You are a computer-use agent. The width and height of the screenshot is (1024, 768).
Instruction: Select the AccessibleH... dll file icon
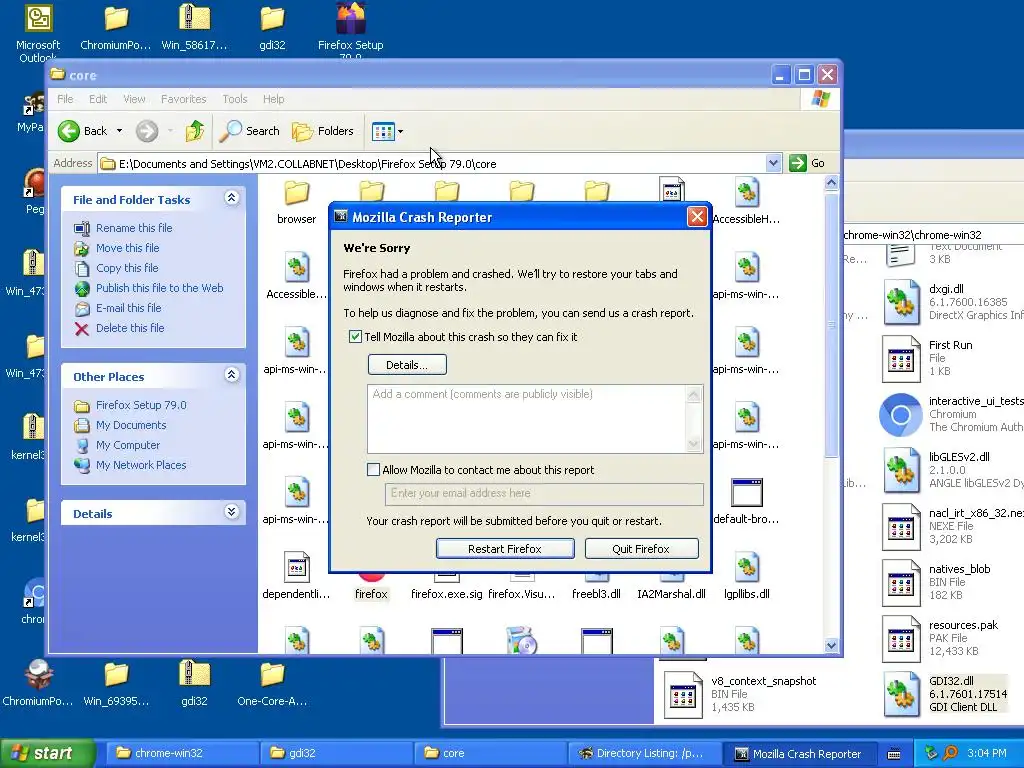[746, 193]
